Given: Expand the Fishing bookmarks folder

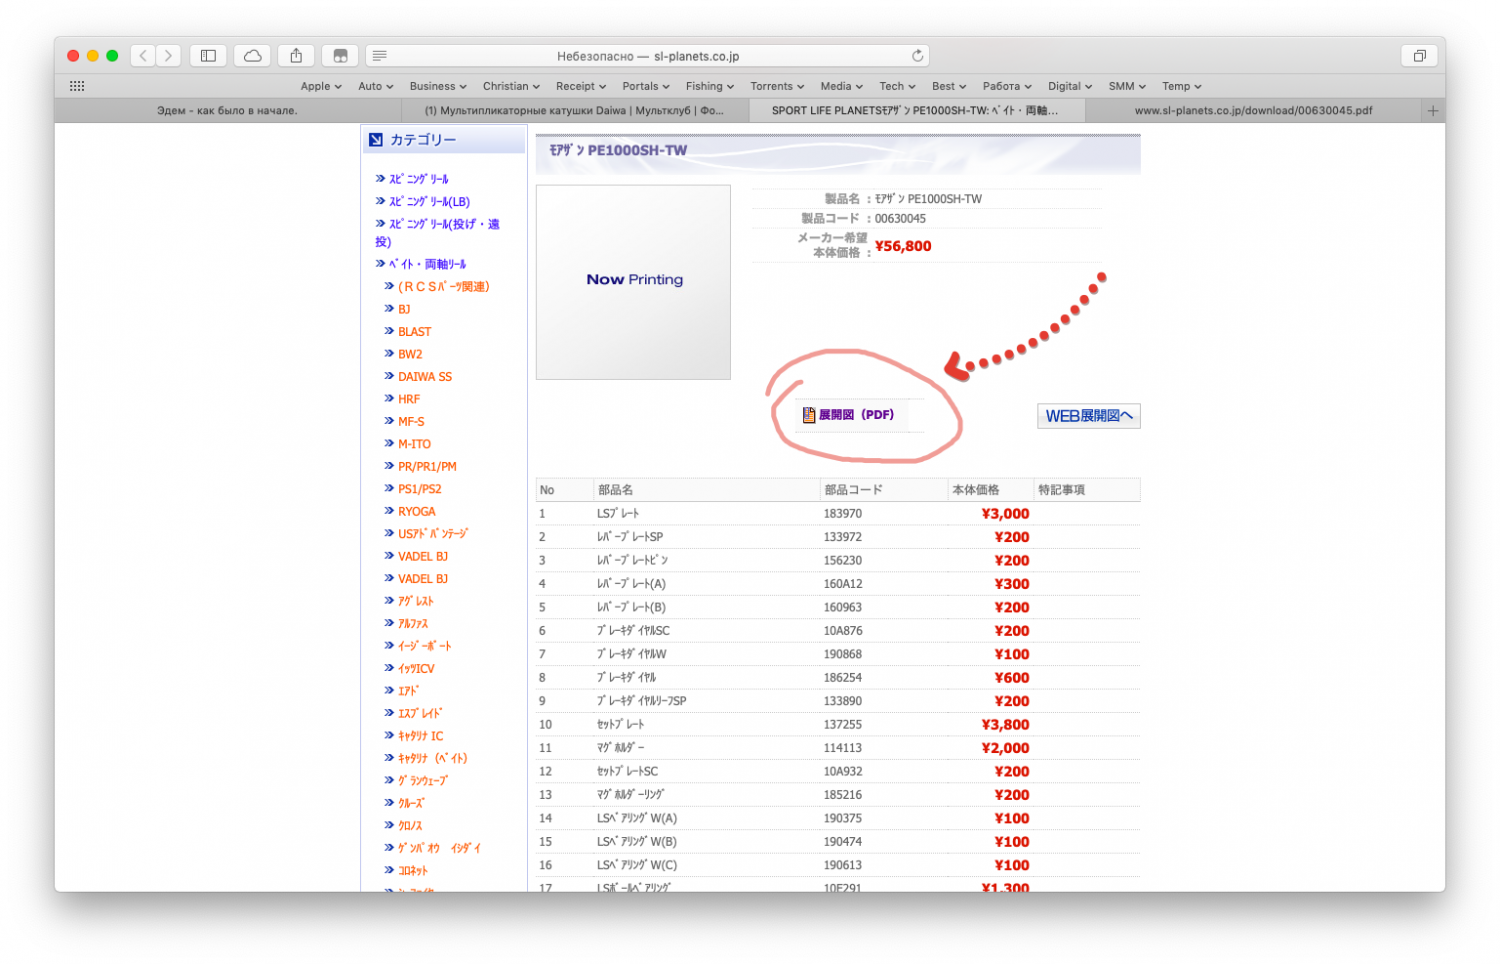Looking at the screenshot, I should tap(710, 86).
